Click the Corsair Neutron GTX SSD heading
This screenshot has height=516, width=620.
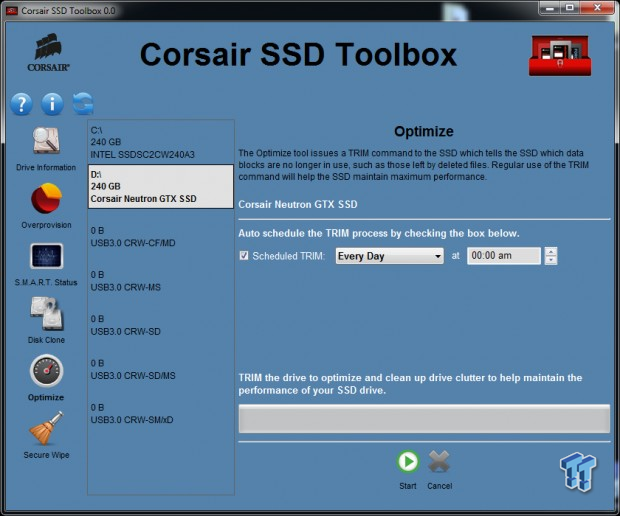point(298,204)
